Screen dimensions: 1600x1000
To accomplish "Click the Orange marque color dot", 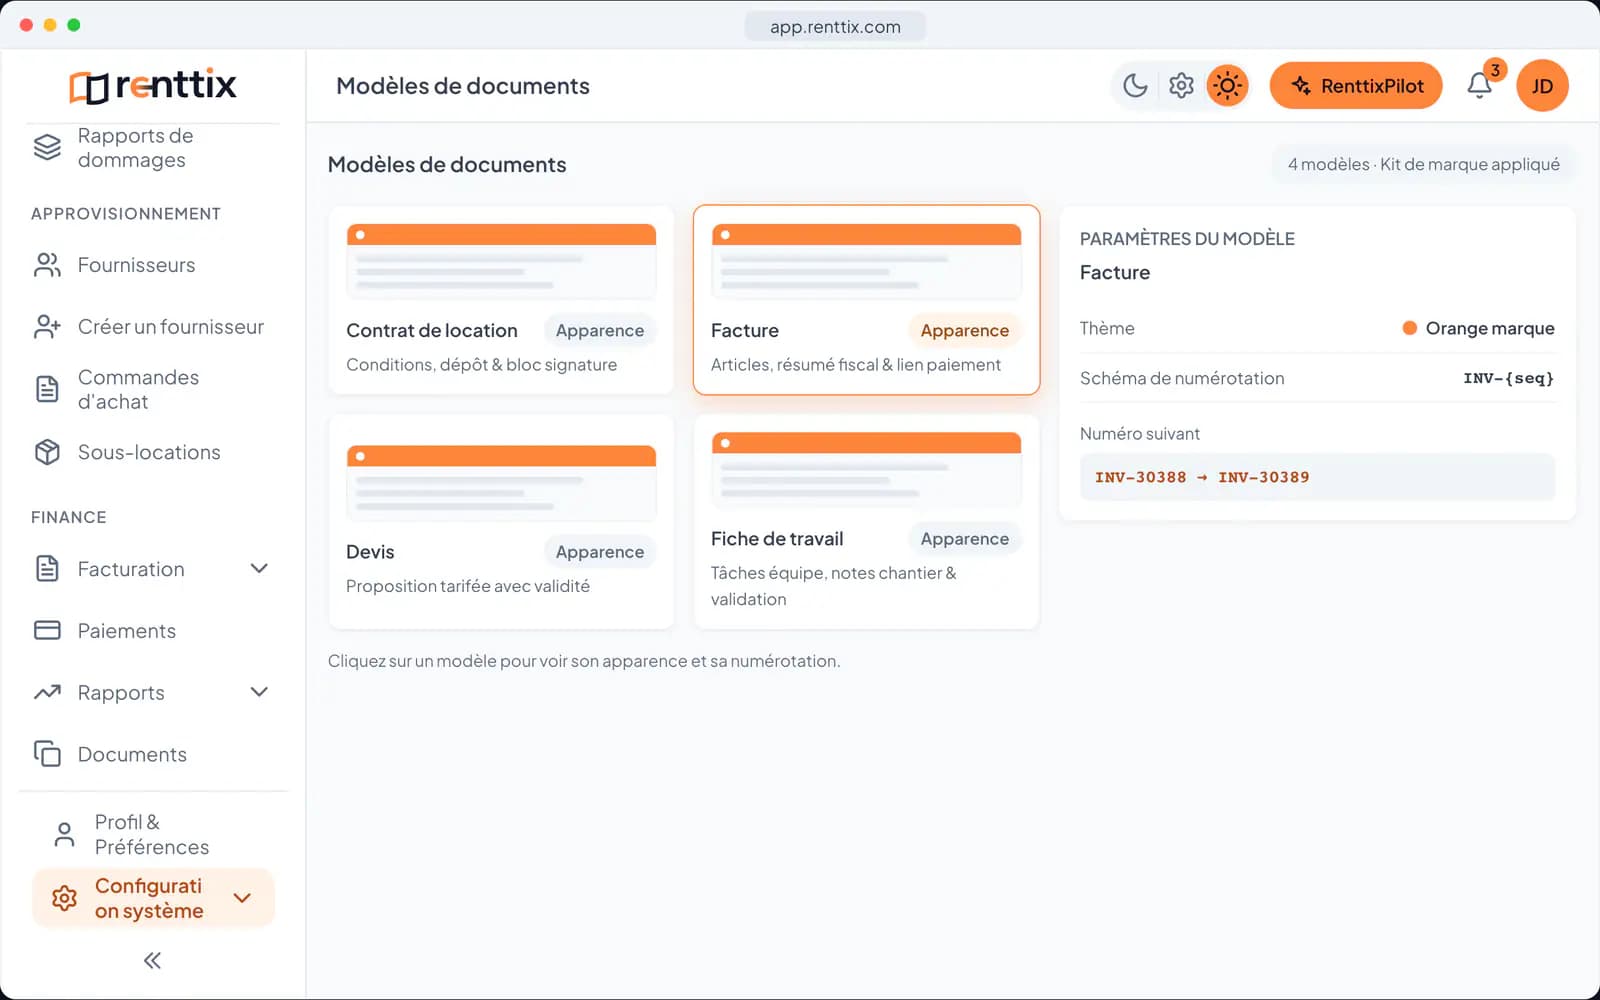I will pos(1409,328).
